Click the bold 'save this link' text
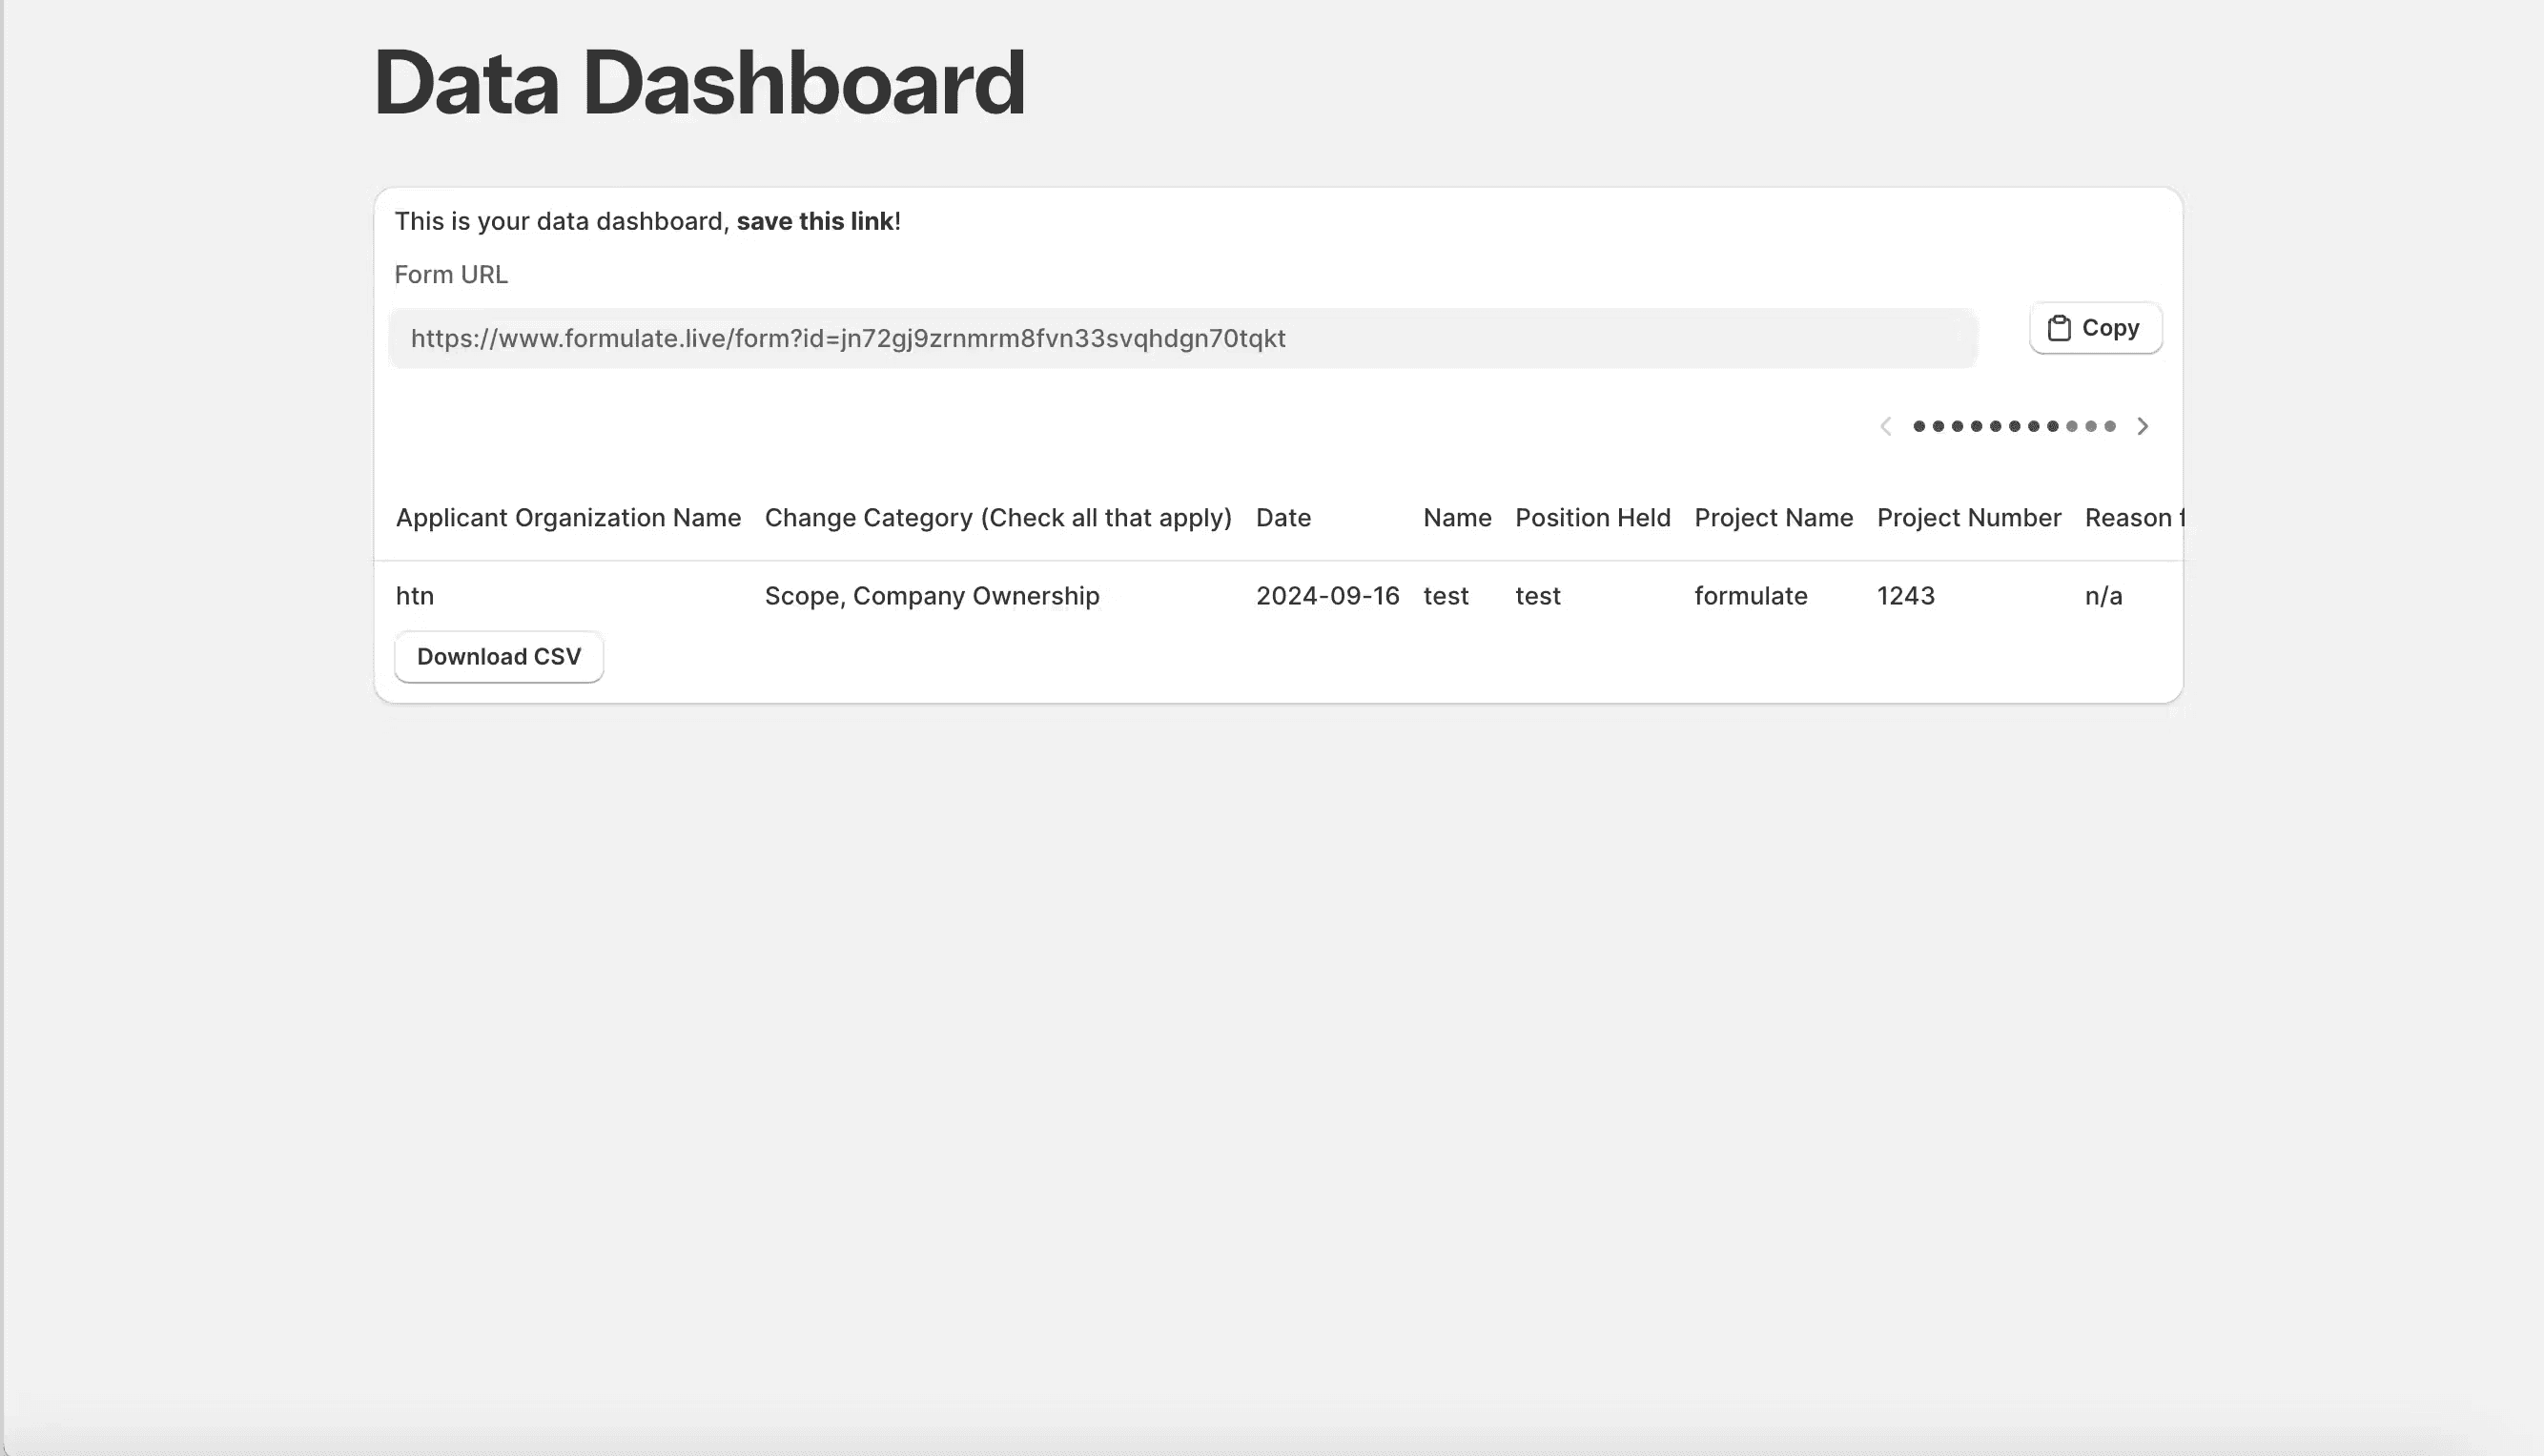The image size is (2544, 1456). pos(815,221)
